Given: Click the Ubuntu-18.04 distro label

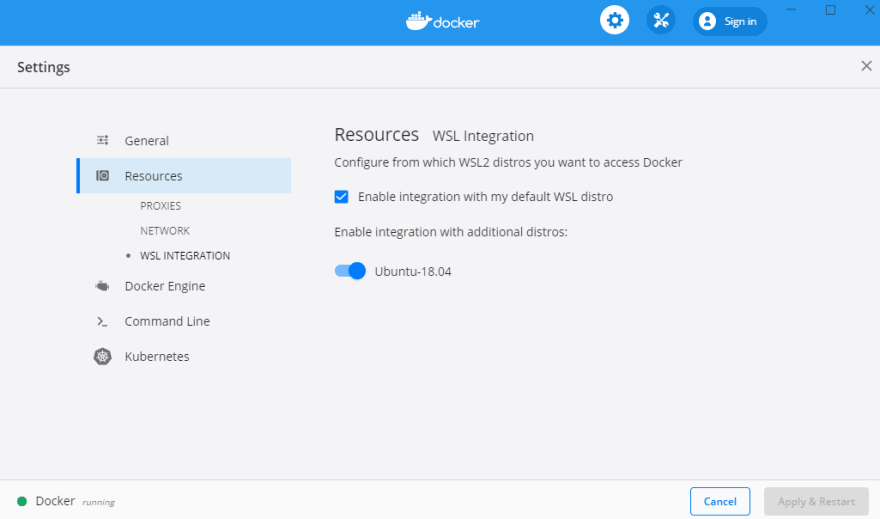Looking at the screenshot, I should (413, 272).
